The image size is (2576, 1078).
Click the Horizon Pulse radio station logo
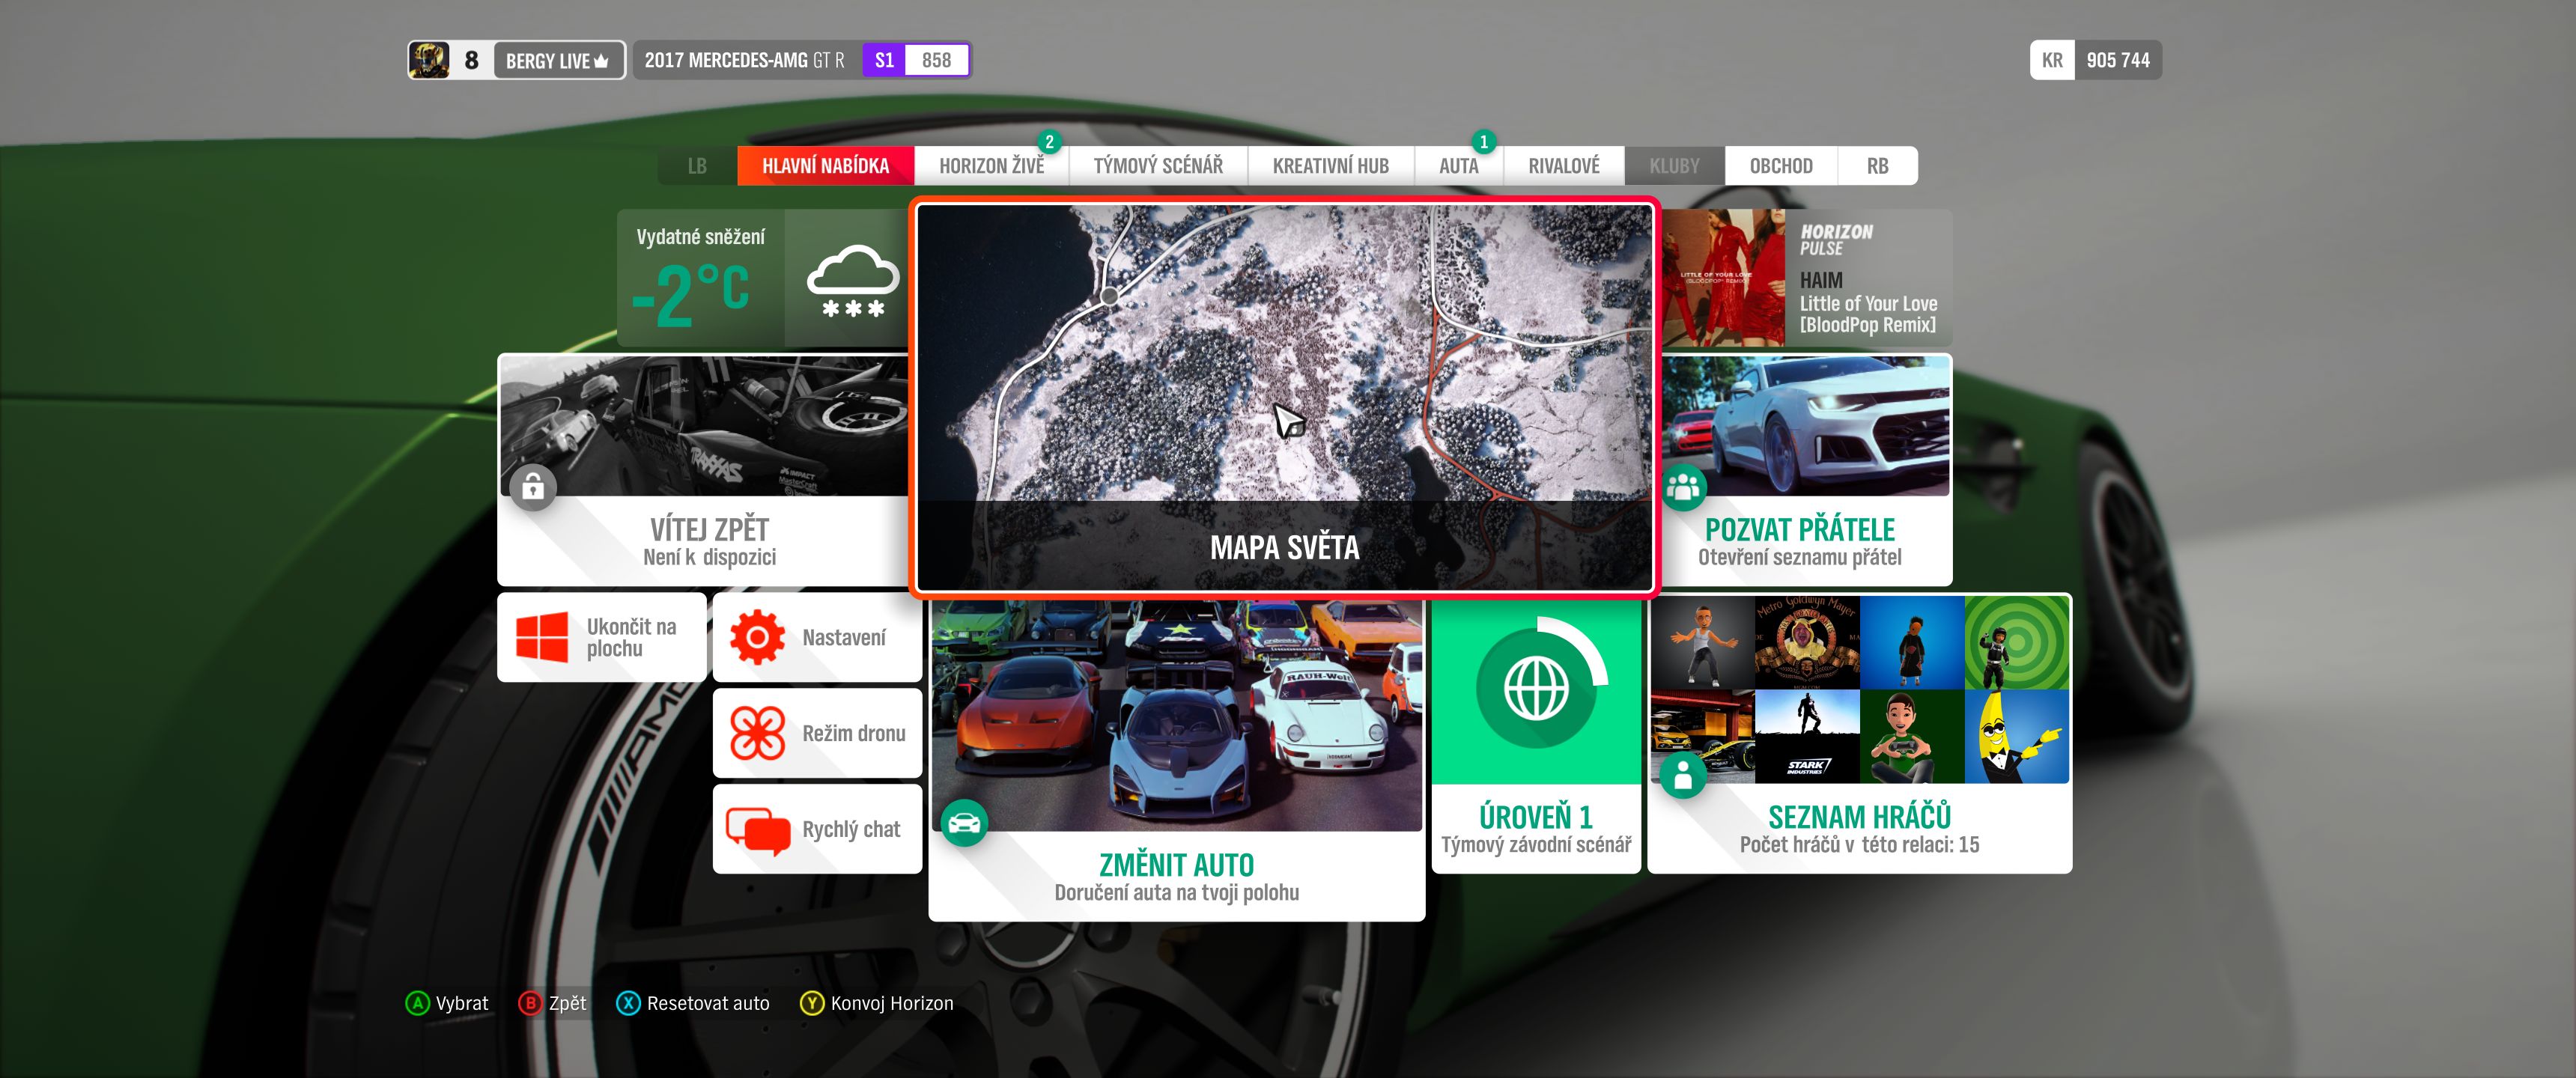(x=1836, y=240)
